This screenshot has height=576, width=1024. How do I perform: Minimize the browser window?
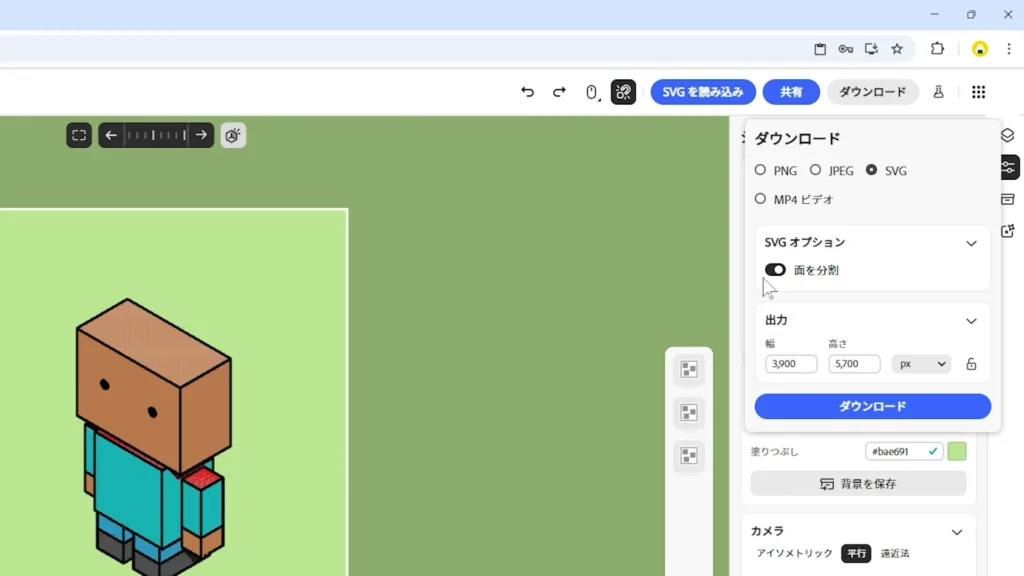(x=935, y=14)
